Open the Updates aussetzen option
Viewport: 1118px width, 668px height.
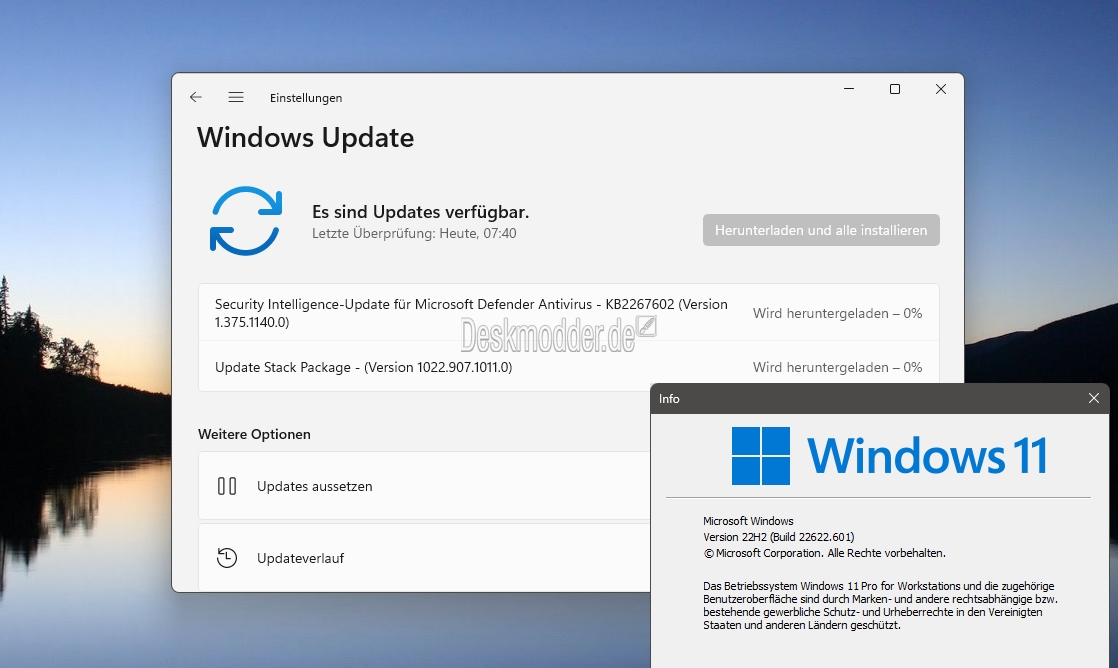click(x=425, y=485)
